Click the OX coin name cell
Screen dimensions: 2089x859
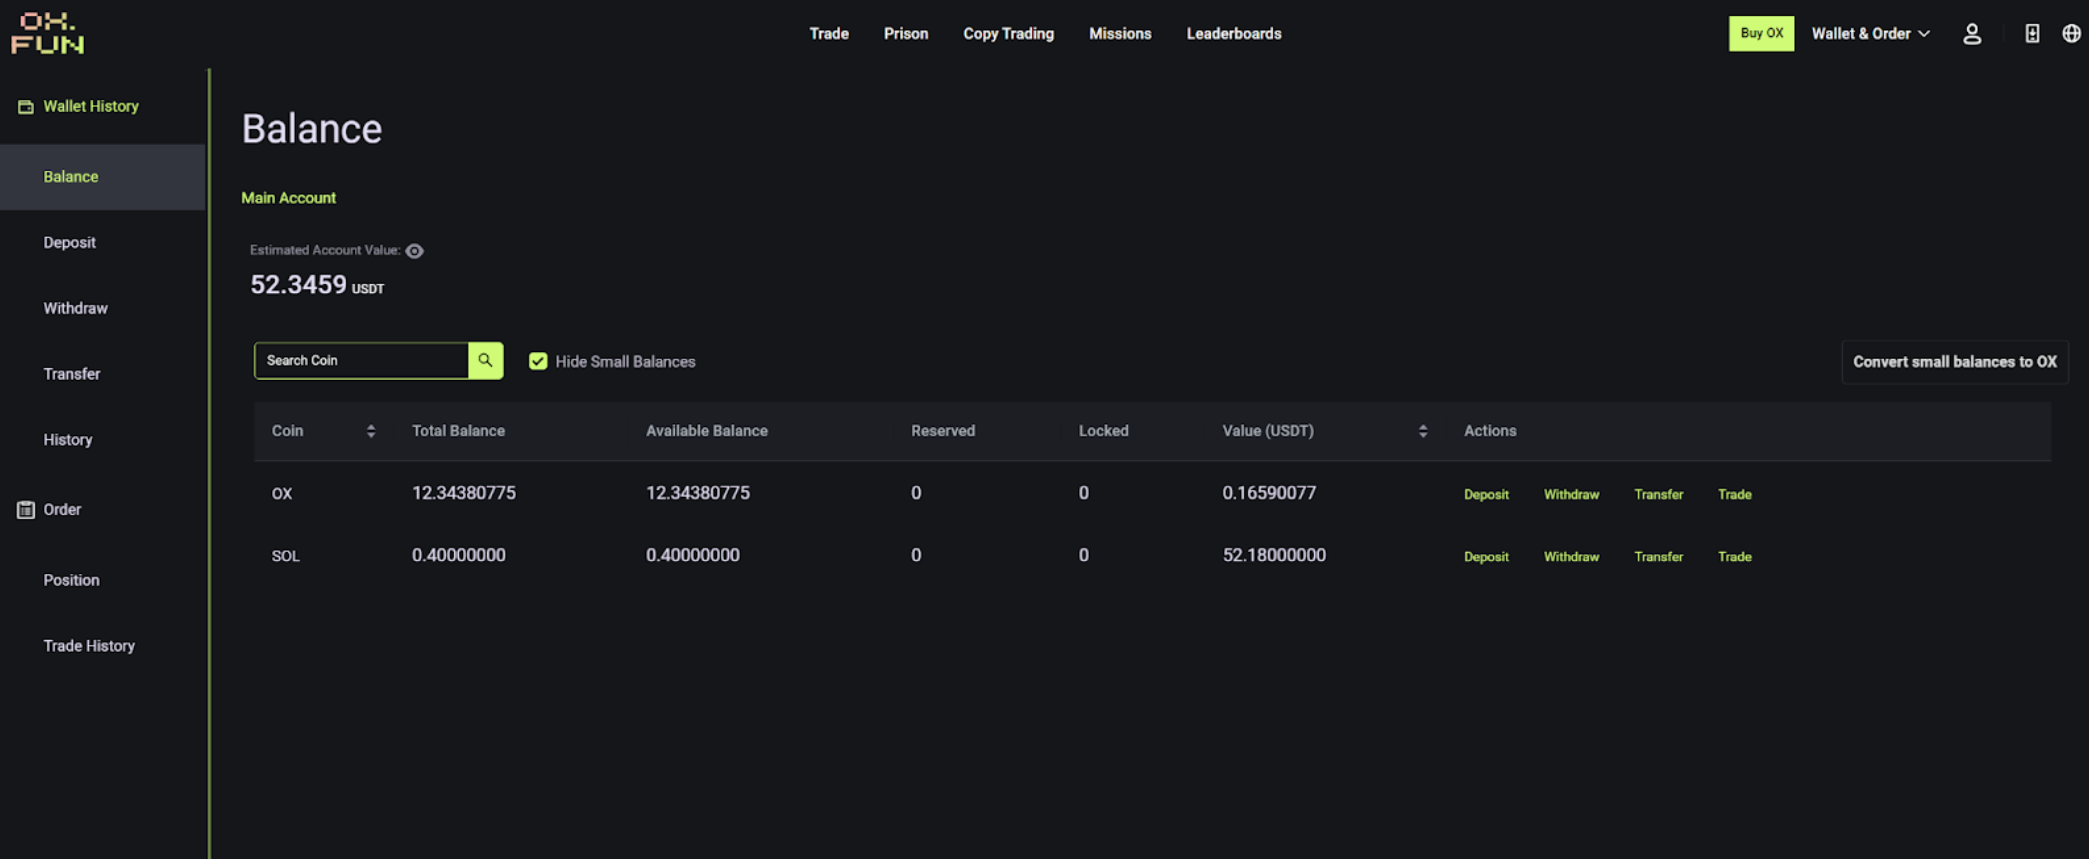[x=282, y=494]
